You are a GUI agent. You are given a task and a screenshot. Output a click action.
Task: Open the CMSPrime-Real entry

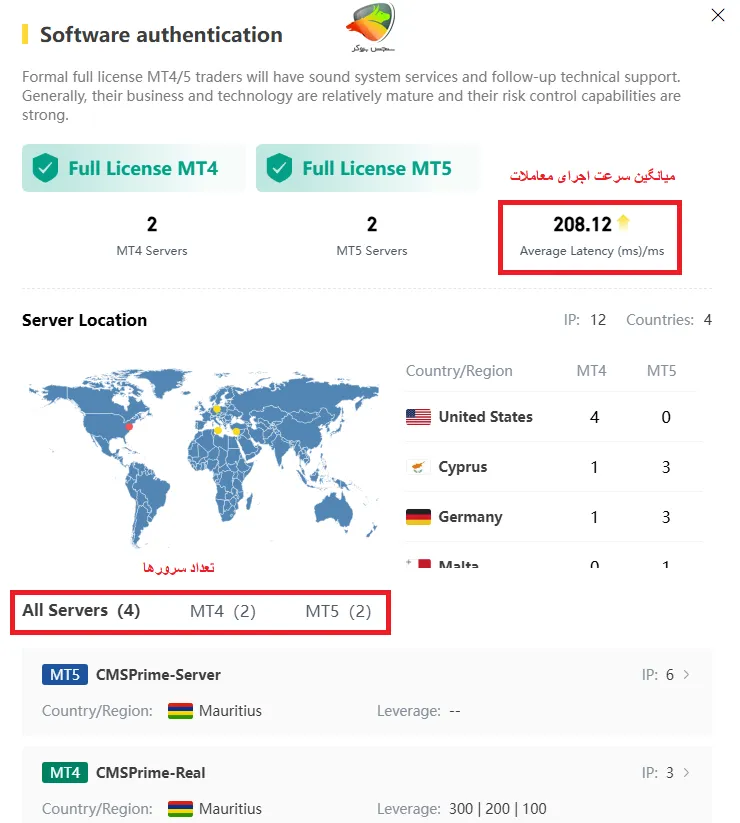tap(367, 785)
